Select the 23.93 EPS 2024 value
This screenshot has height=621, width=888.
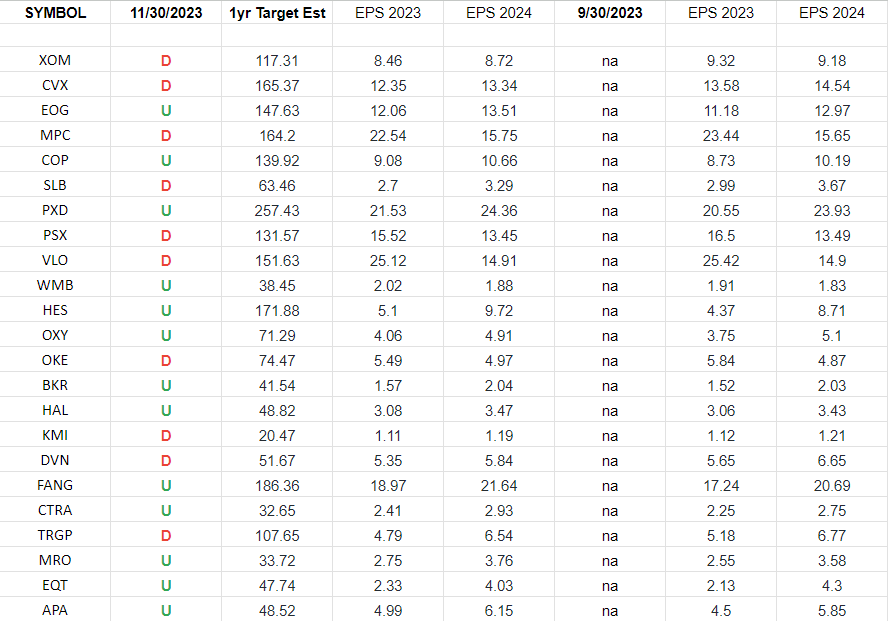click(832, 210)
